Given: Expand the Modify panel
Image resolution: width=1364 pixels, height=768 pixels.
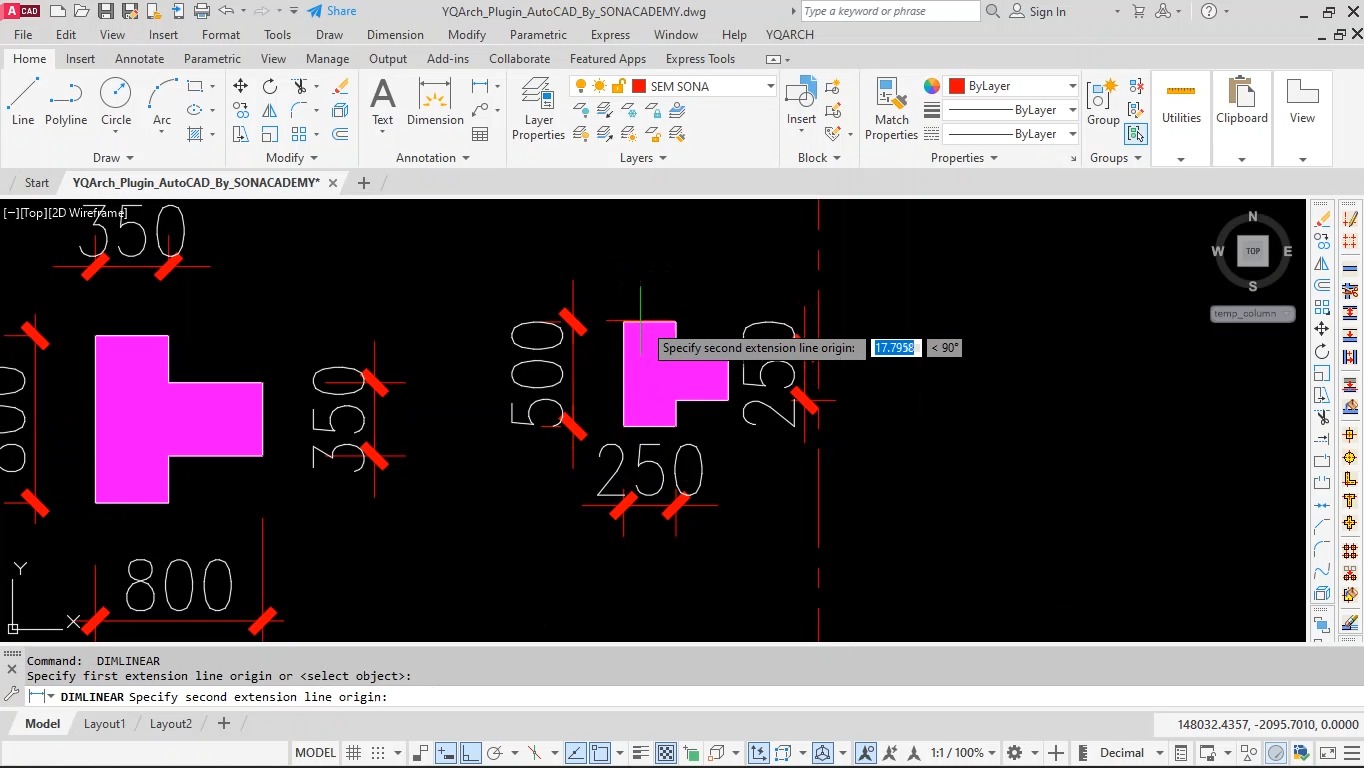Looking at the screenshot, I should coord(292,158).
